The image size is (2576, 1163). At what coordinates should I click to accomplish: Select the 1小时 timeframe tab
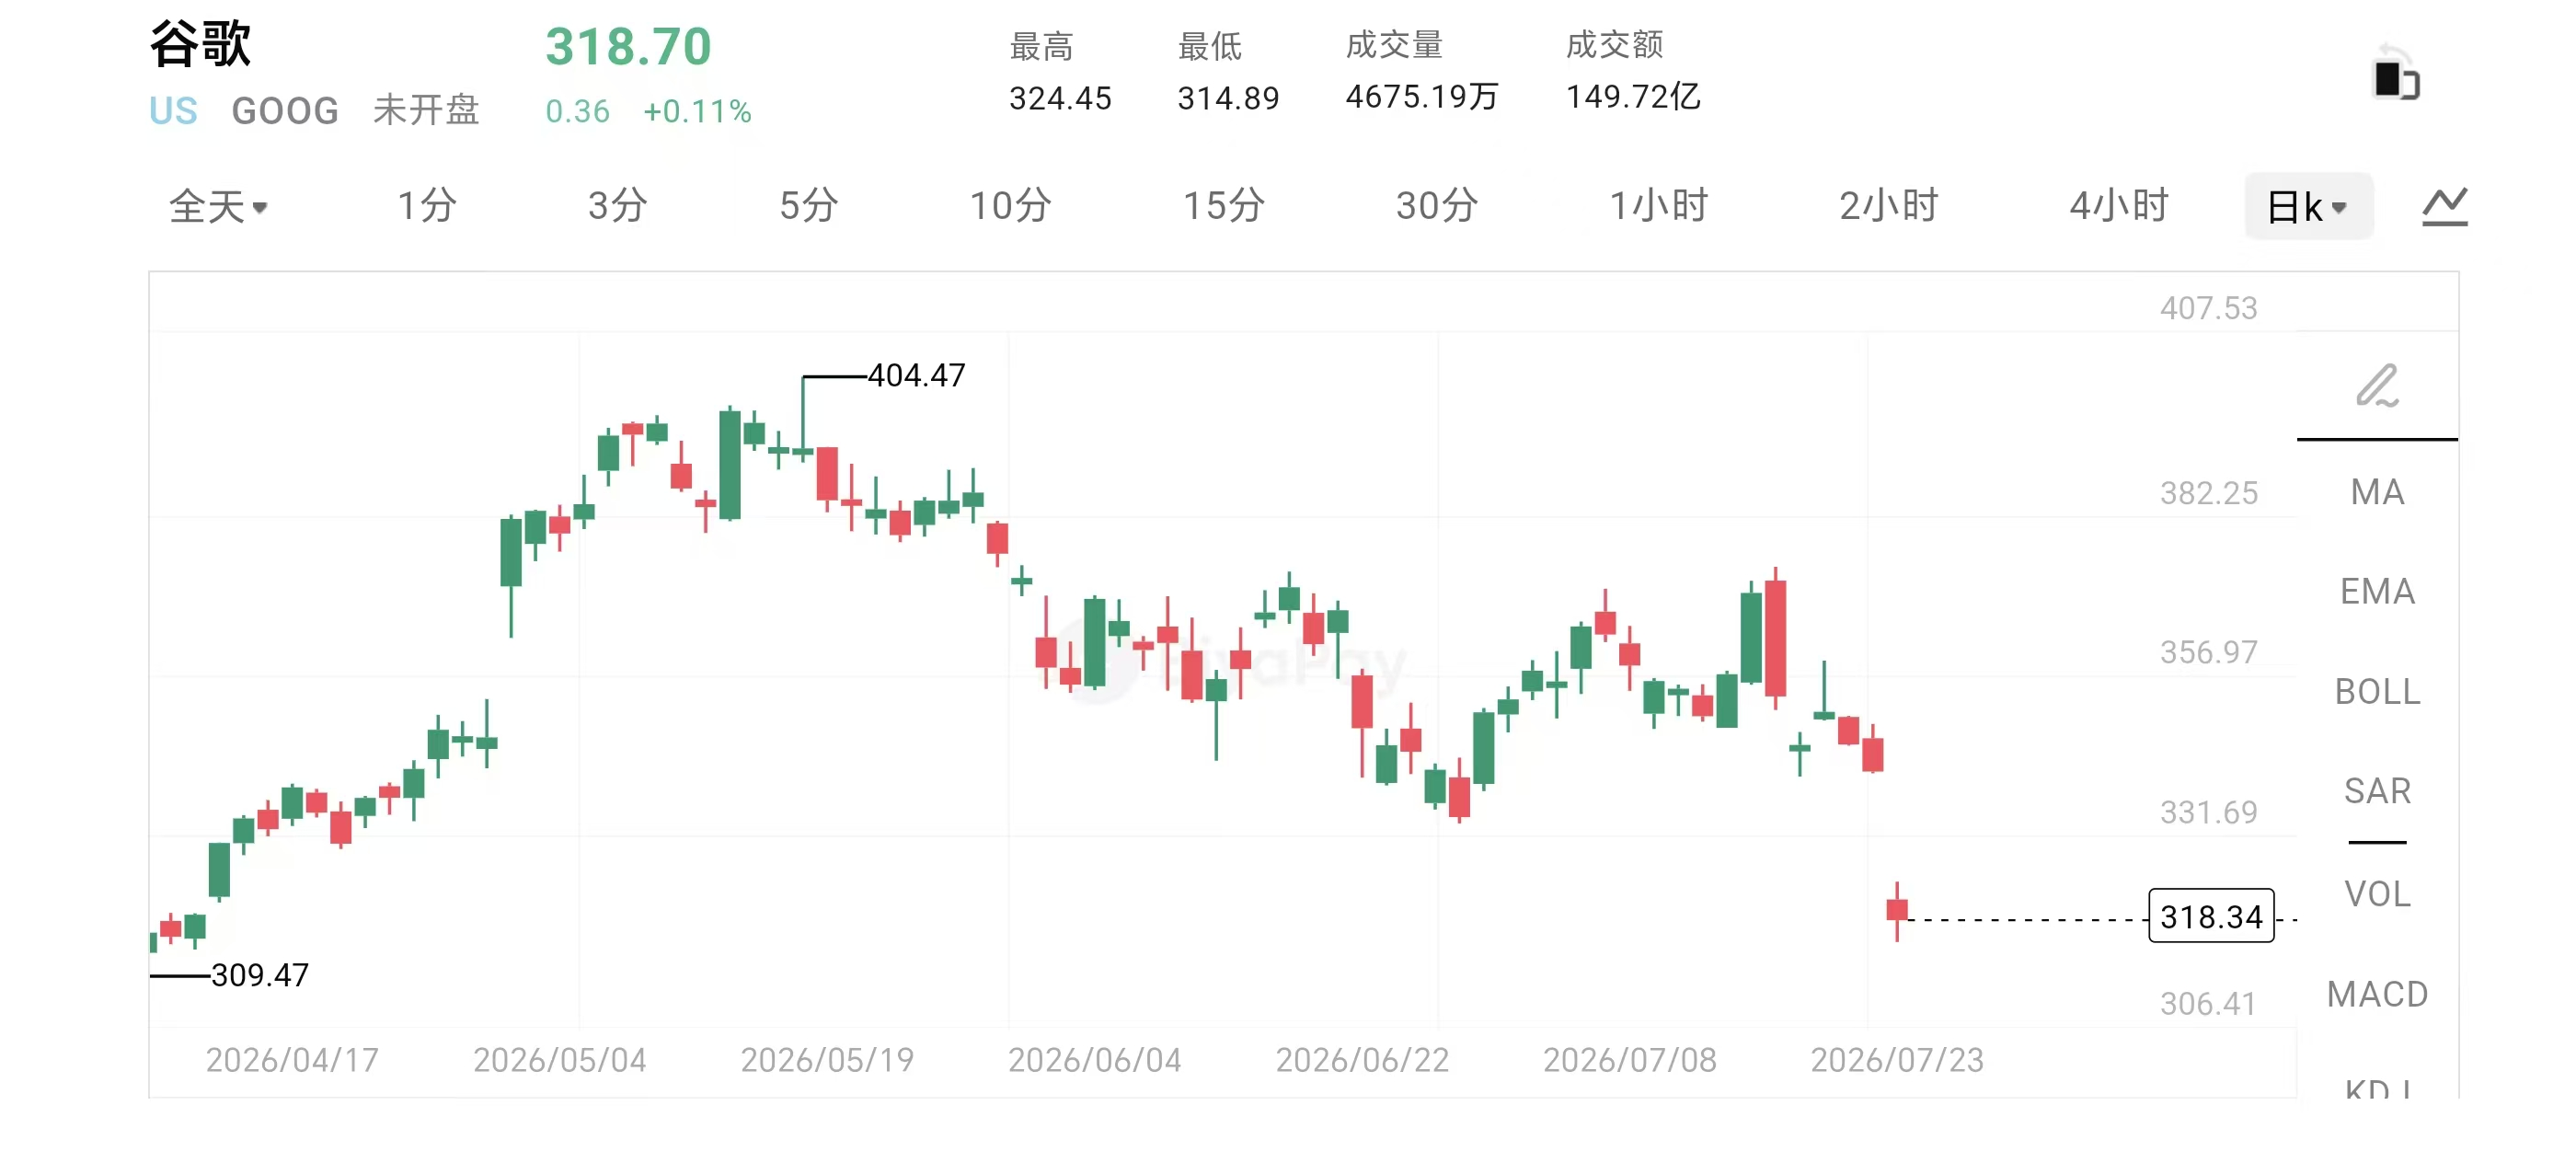point(1658,206)
